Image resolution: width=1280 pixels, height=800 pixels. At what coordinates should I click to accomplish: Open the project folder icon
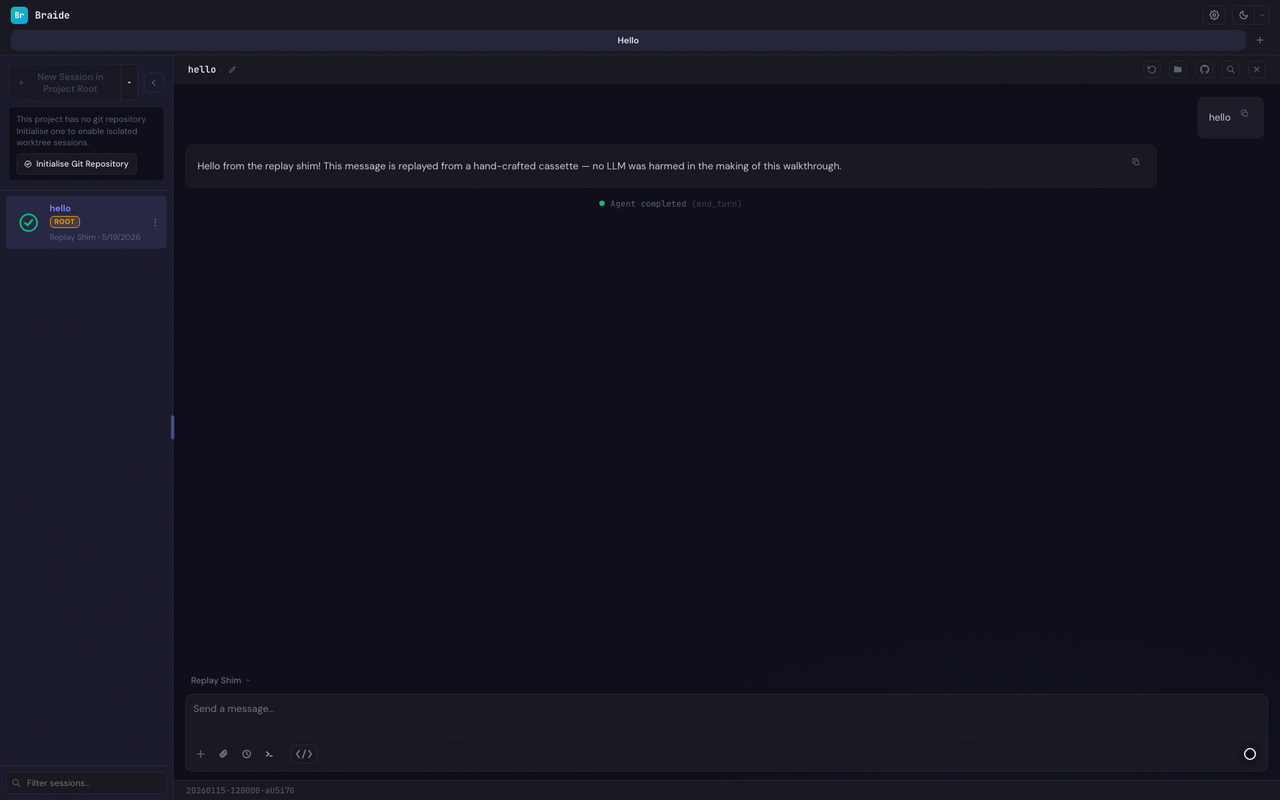pyautogui.click(x=1178, y=69)
